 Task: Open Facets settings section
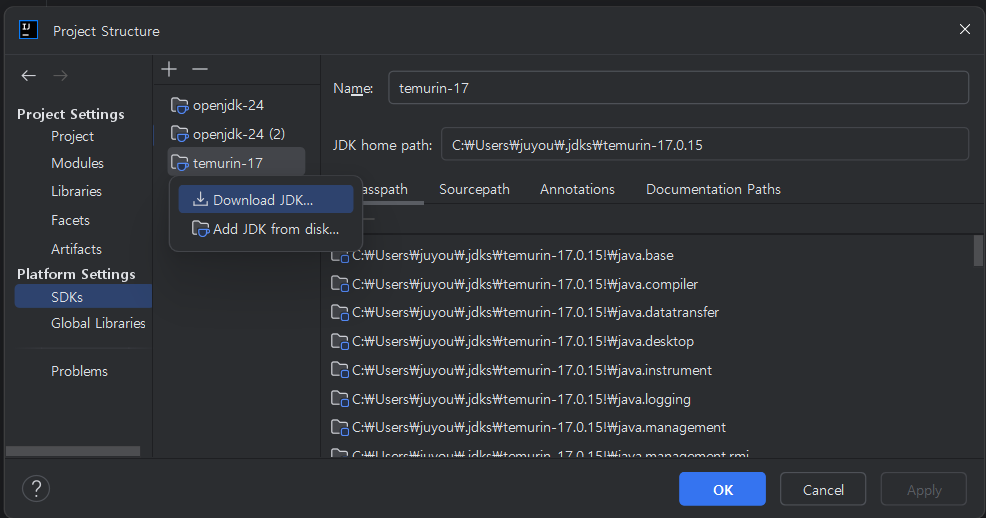(x=70, y=221)
